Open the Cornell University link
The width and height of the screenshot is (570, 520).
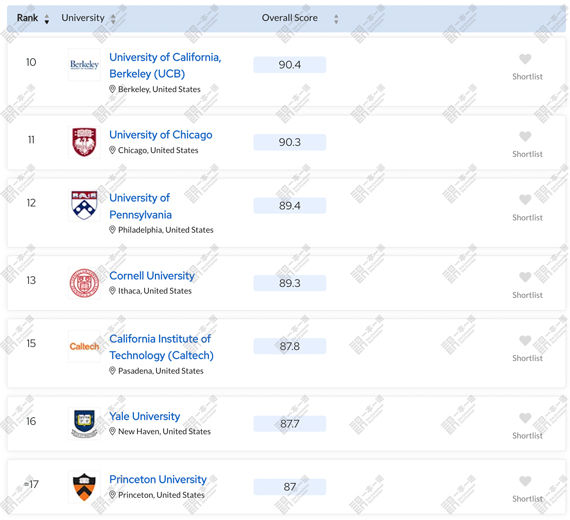pos(152,276)
